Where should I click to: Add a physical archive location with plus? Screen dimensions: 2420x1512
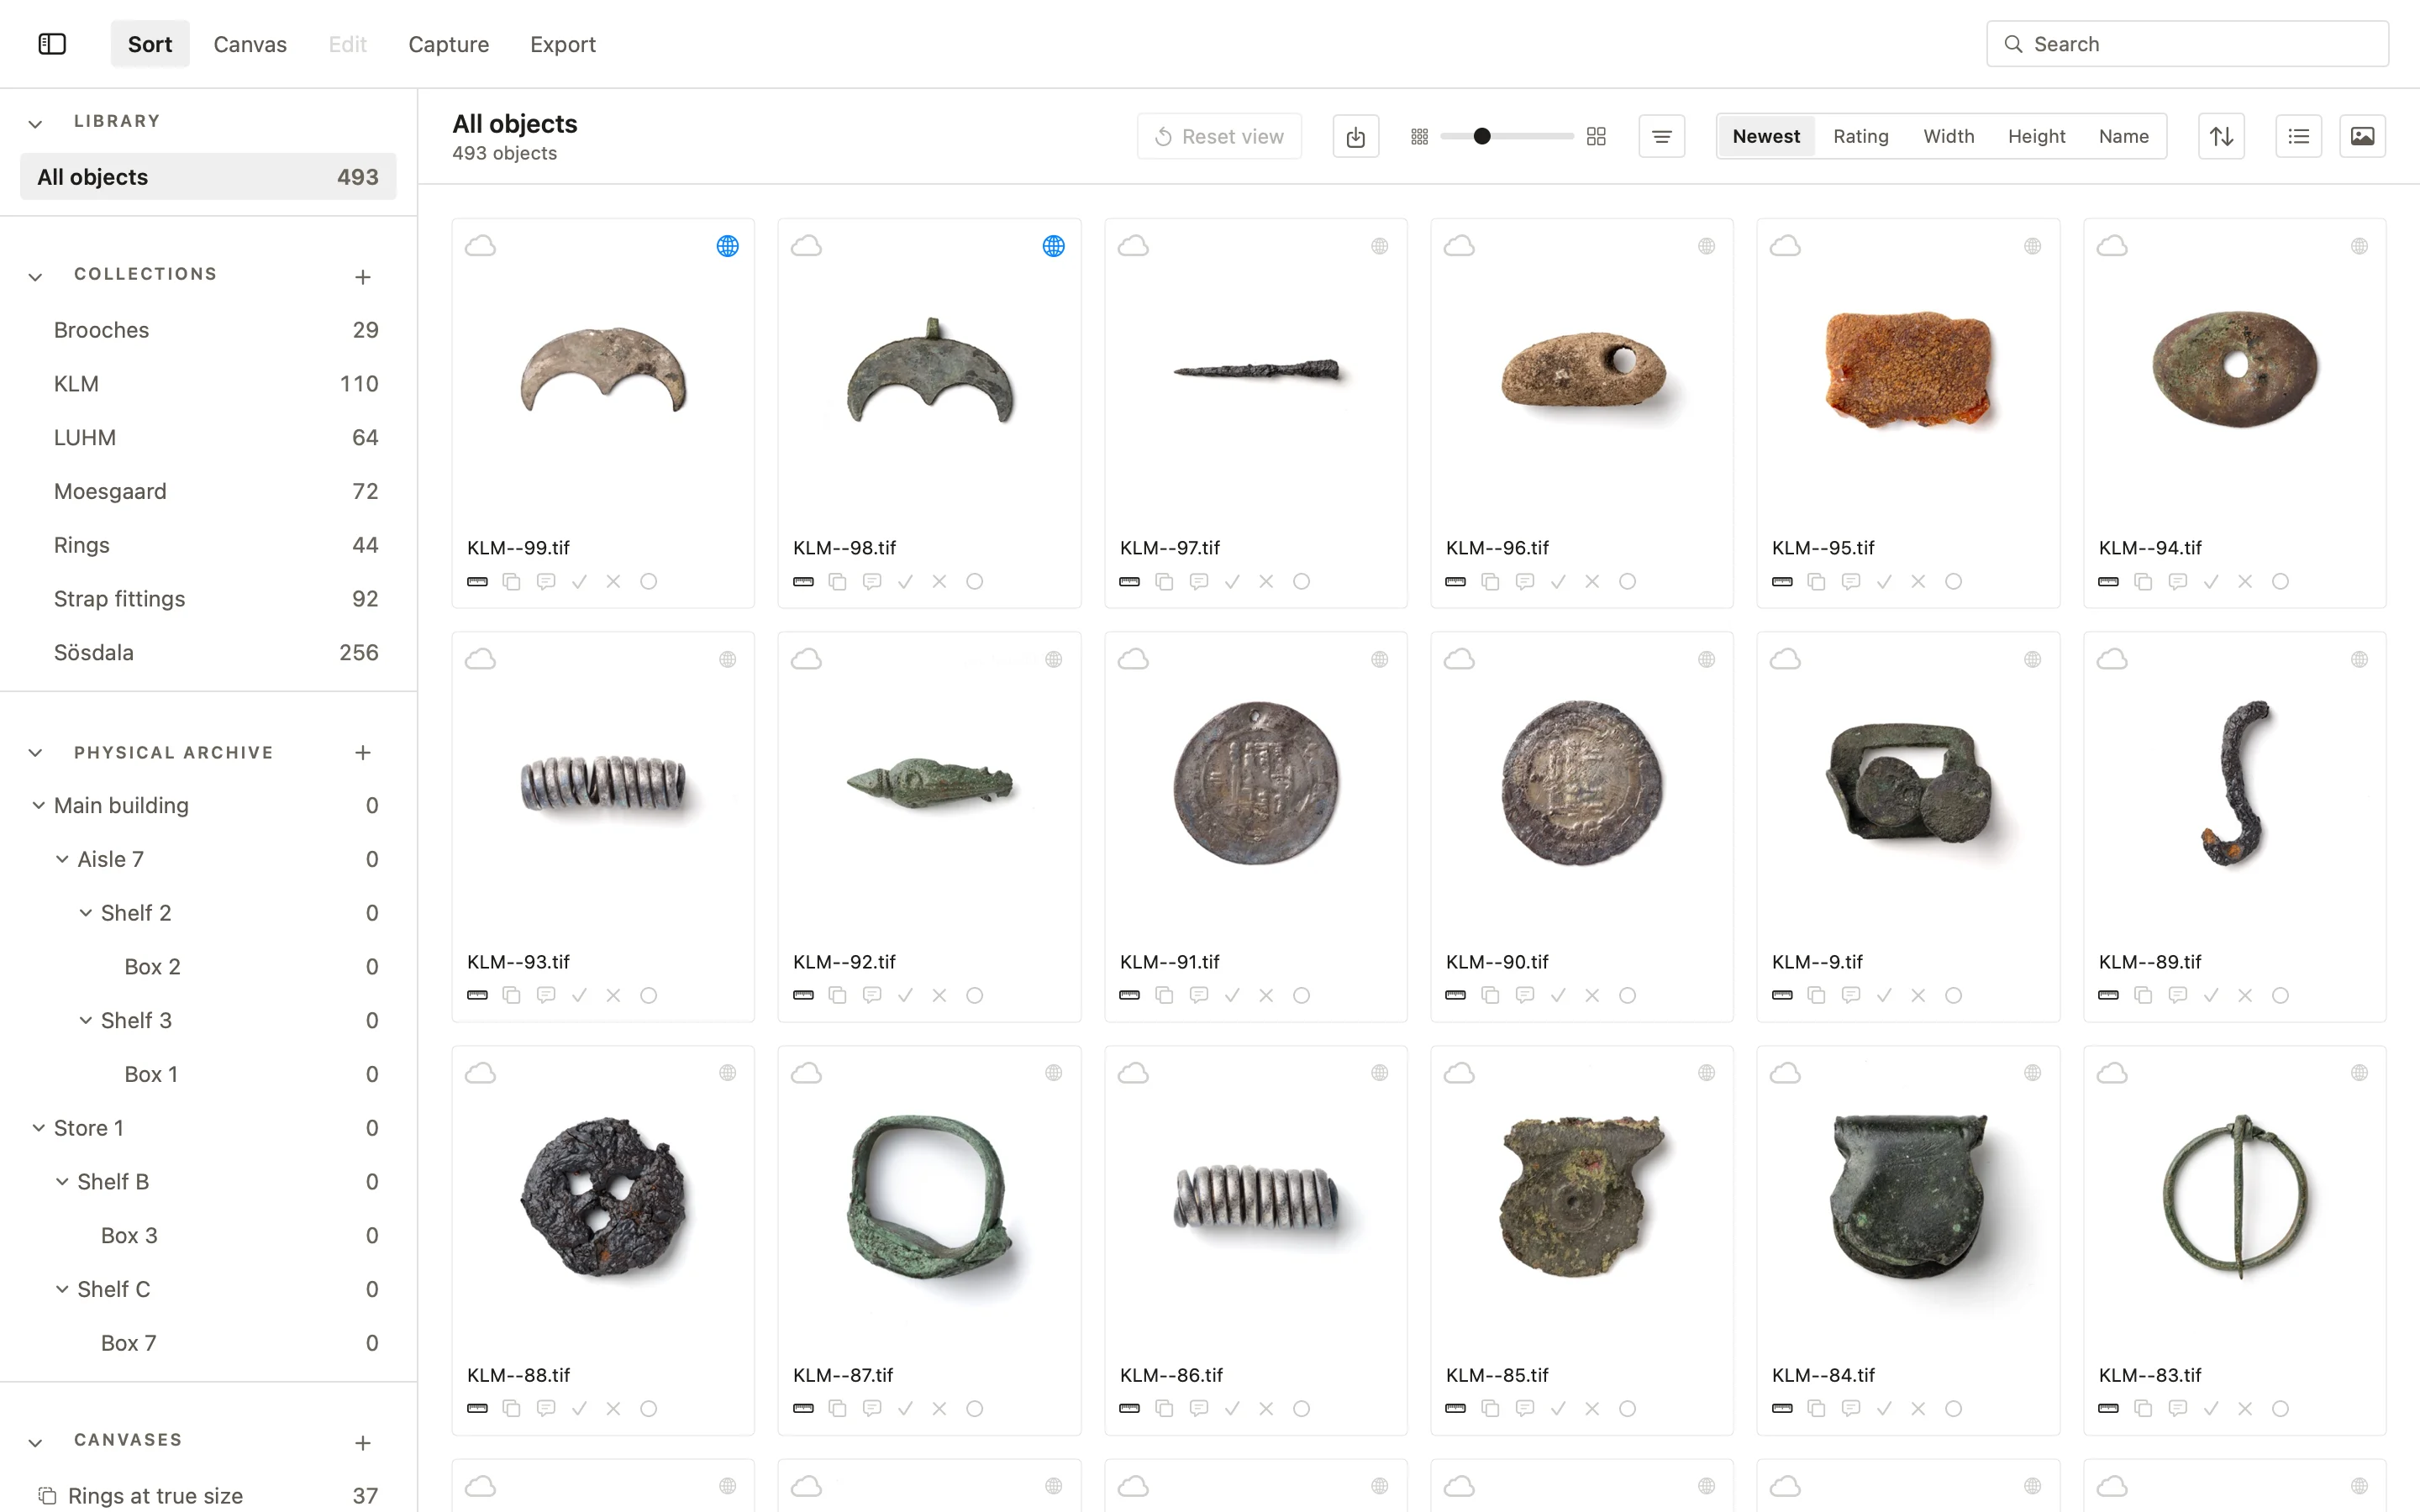click(363, 753)
